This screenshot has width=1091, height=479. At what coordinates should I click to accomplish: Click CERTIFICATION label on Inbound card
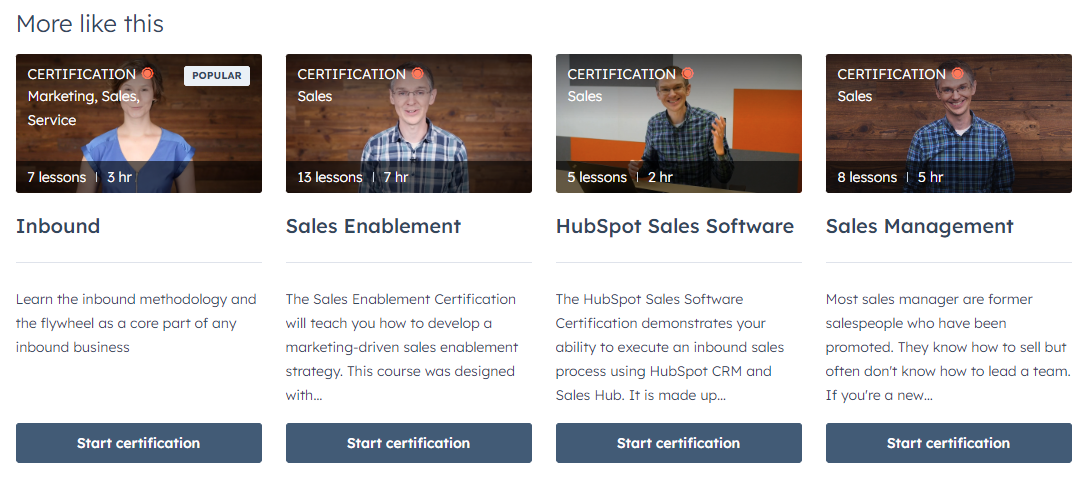click(x=81, y=74)
